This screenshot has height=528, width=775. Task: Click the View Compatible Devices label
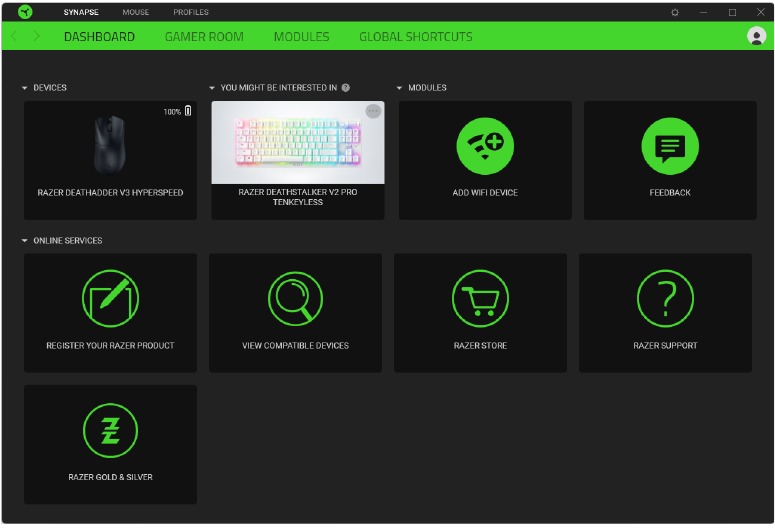pyautogui.click(x=295, y=346)
